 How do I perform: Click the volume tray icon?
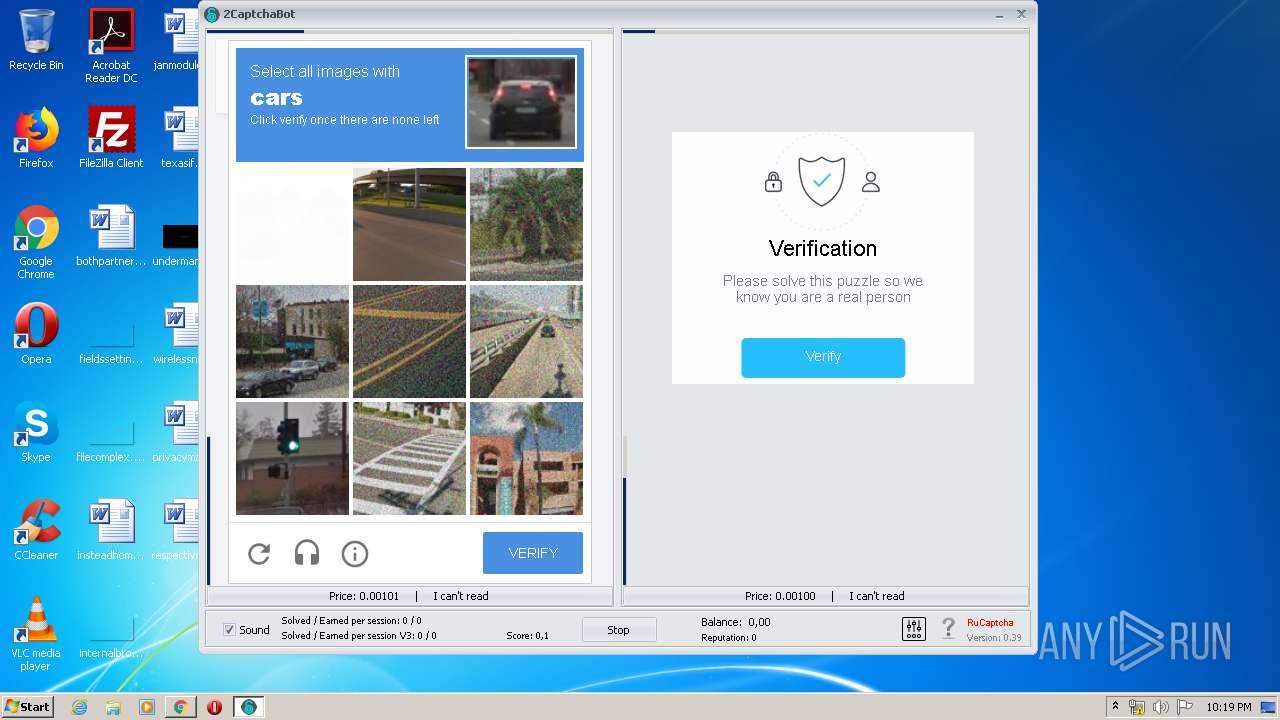click(1161, 707)
